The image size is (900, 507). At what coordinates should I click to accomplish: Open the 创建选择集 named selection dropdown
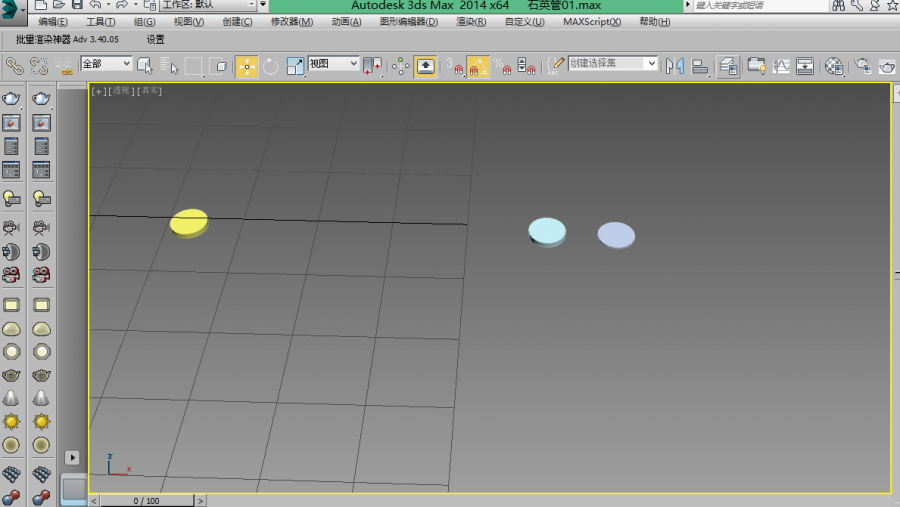point(613,64)
